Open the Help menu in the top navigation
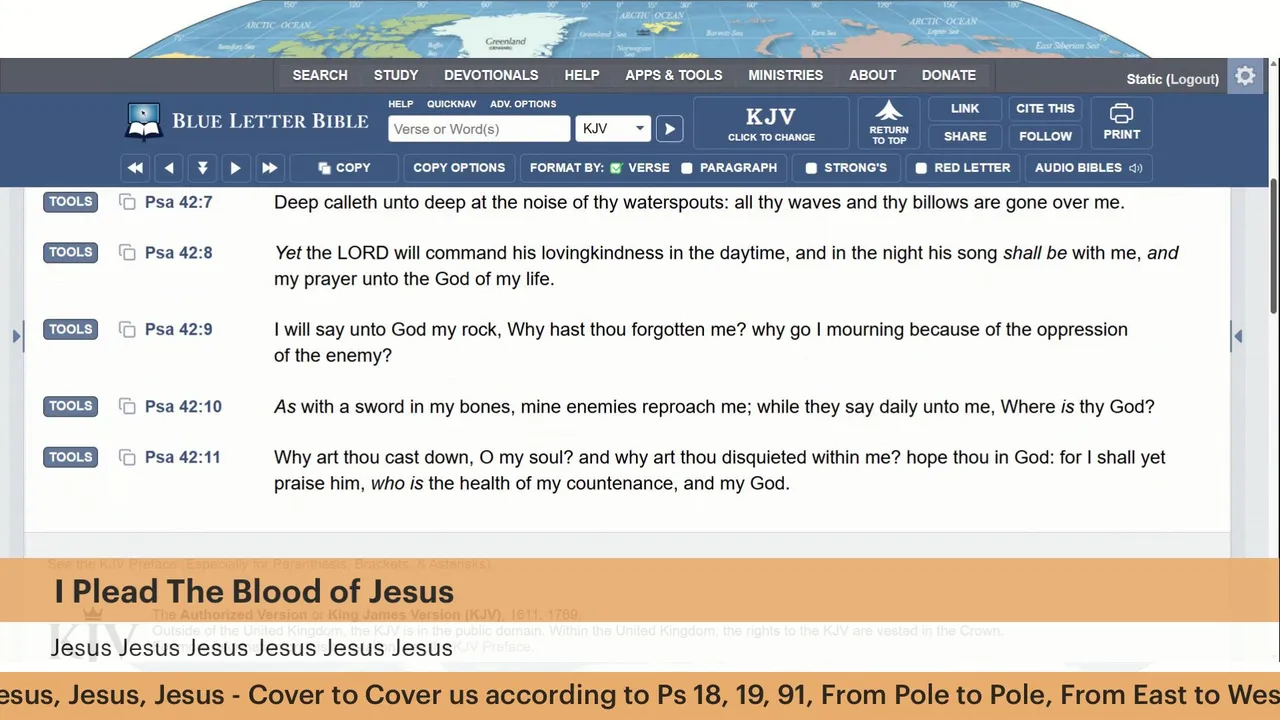 [x=582, y=75]
